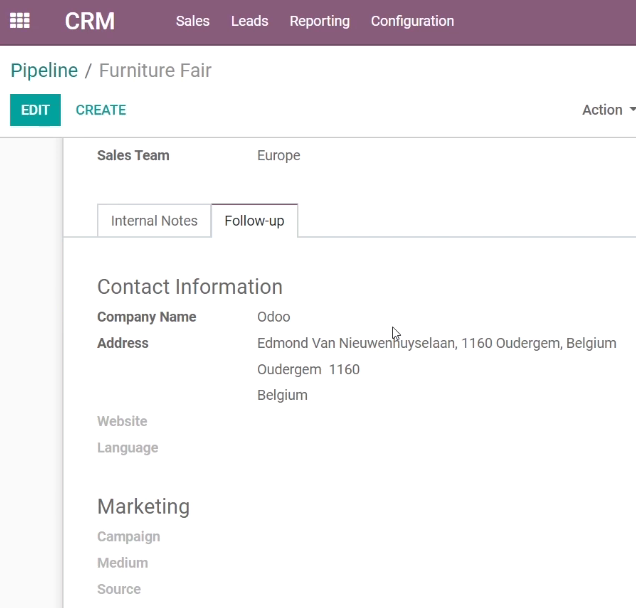Open the apps grid menu icon
636x608 pixels.
click(x=19, y=21)
